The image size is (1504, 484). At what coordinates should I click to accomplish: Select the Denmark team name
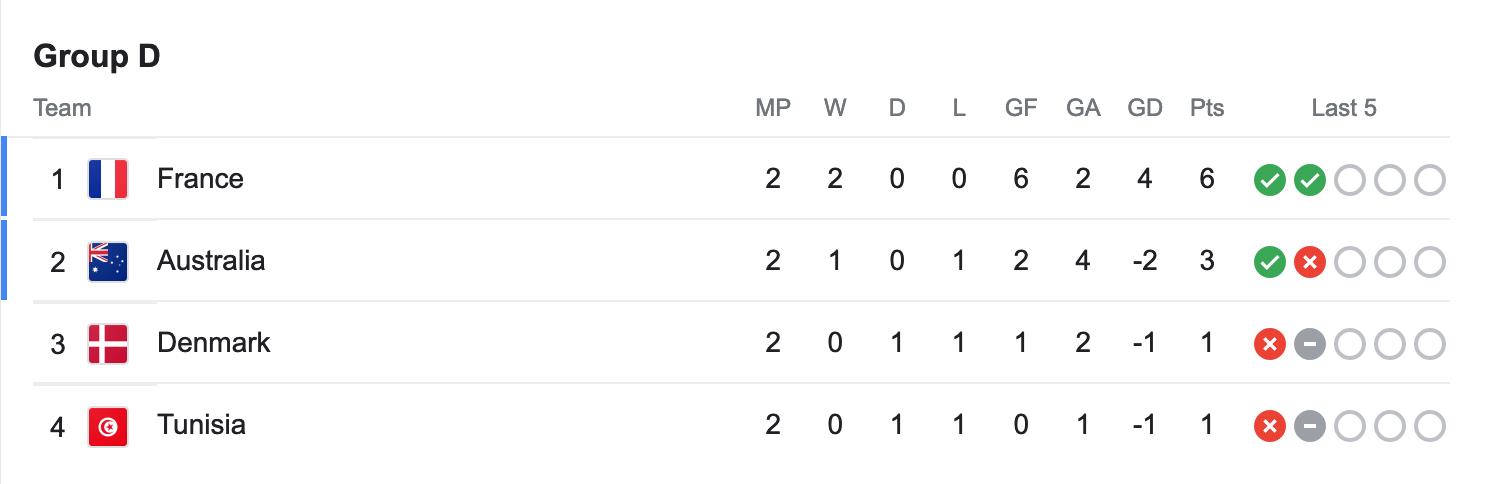coord(214,343)
